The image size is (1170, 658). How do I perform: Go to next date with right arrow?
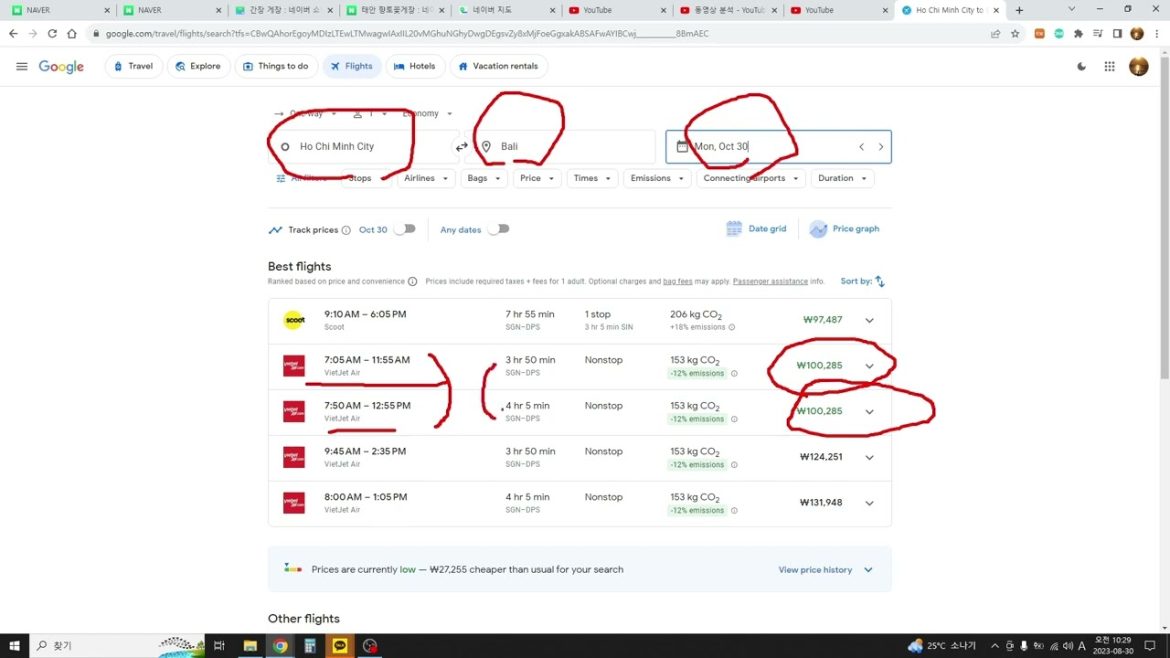coord(880,147)
